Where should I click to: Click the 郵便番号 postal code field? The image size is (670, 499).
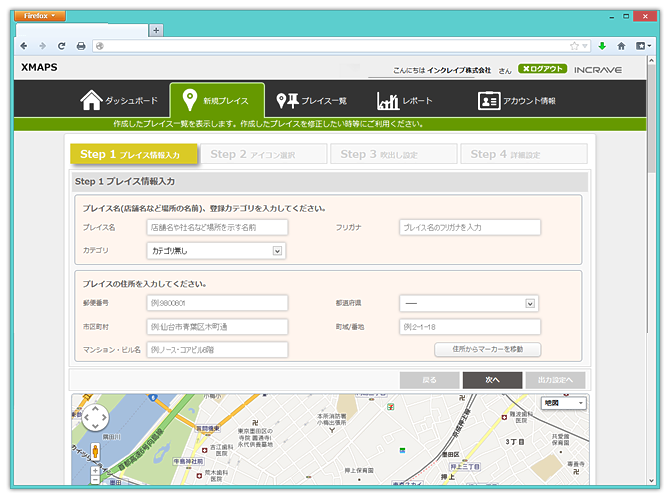(x=217, y=303)
